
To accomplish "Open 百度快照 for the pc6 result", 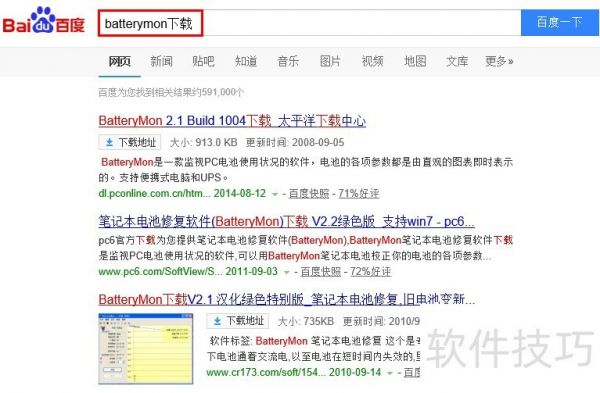I will (x=321, y=271).
